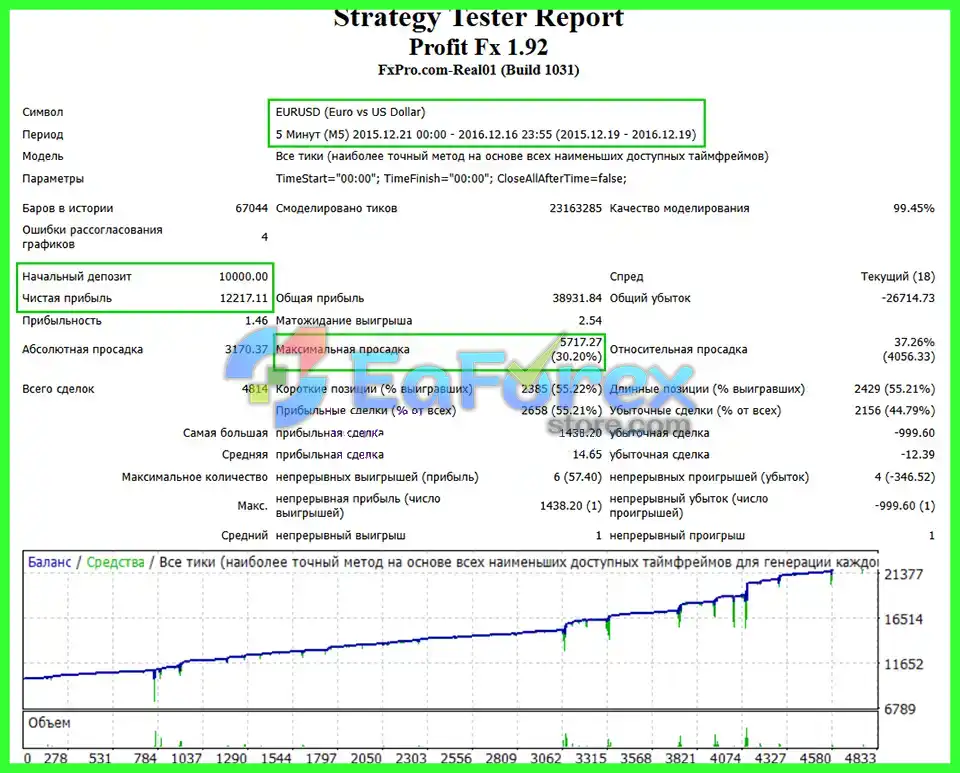The image size is (960, 773).
Task: Select the gross loss value "-26714.73"
Action: [909, 299]
